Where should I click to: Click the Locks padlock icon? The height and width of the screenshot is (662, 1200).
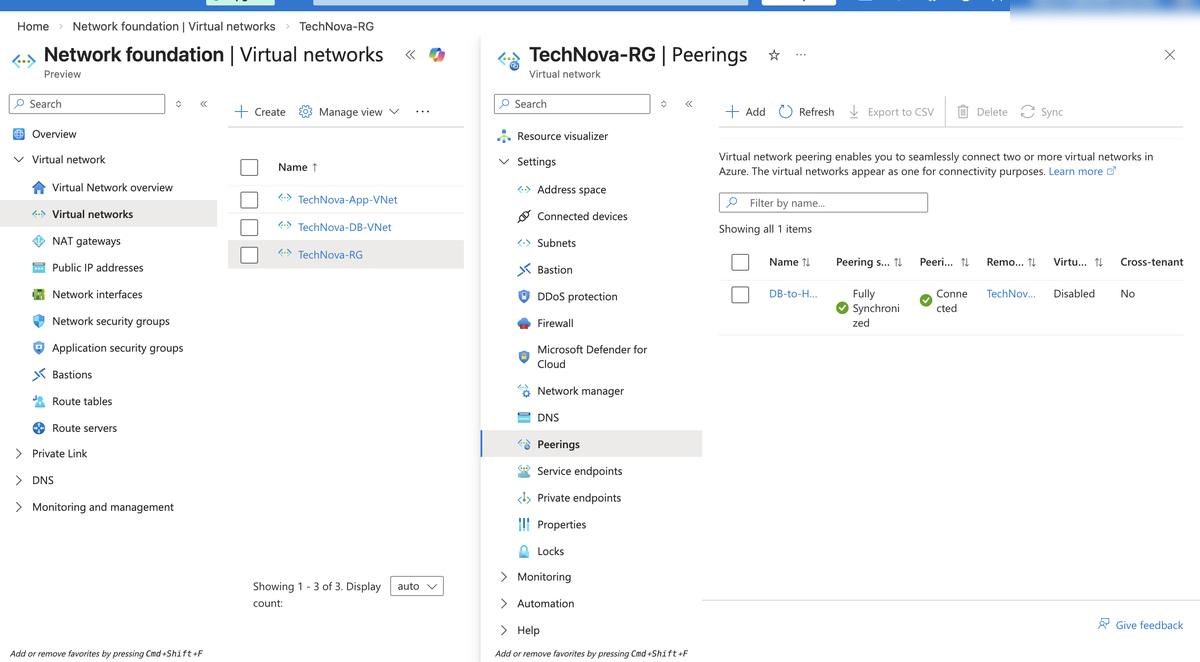tap(524, 551)
